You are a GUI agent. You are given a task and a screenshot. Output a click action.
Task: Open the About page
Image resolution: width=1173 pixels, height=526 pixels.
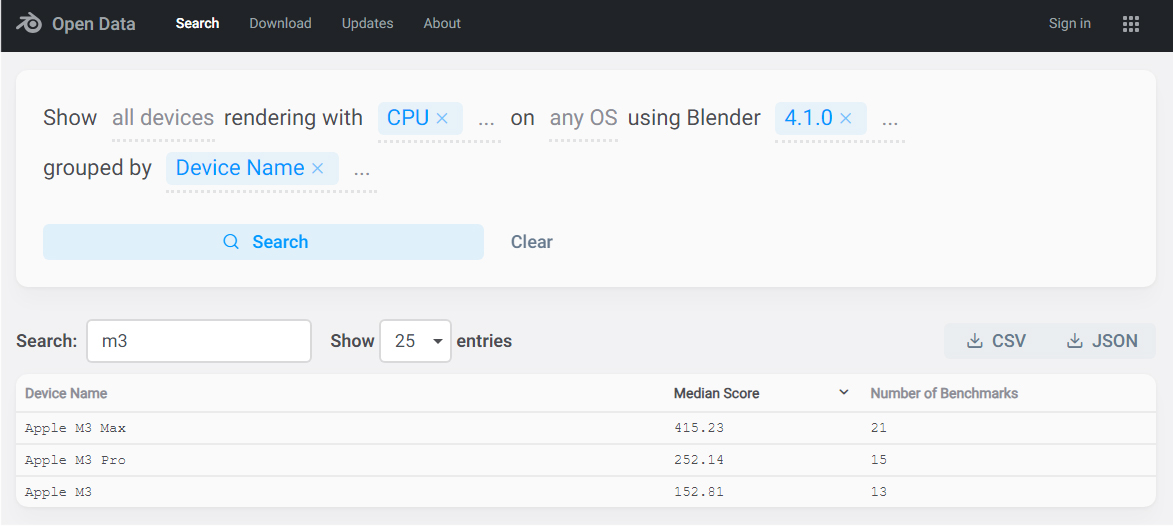(x=442, y=23)
